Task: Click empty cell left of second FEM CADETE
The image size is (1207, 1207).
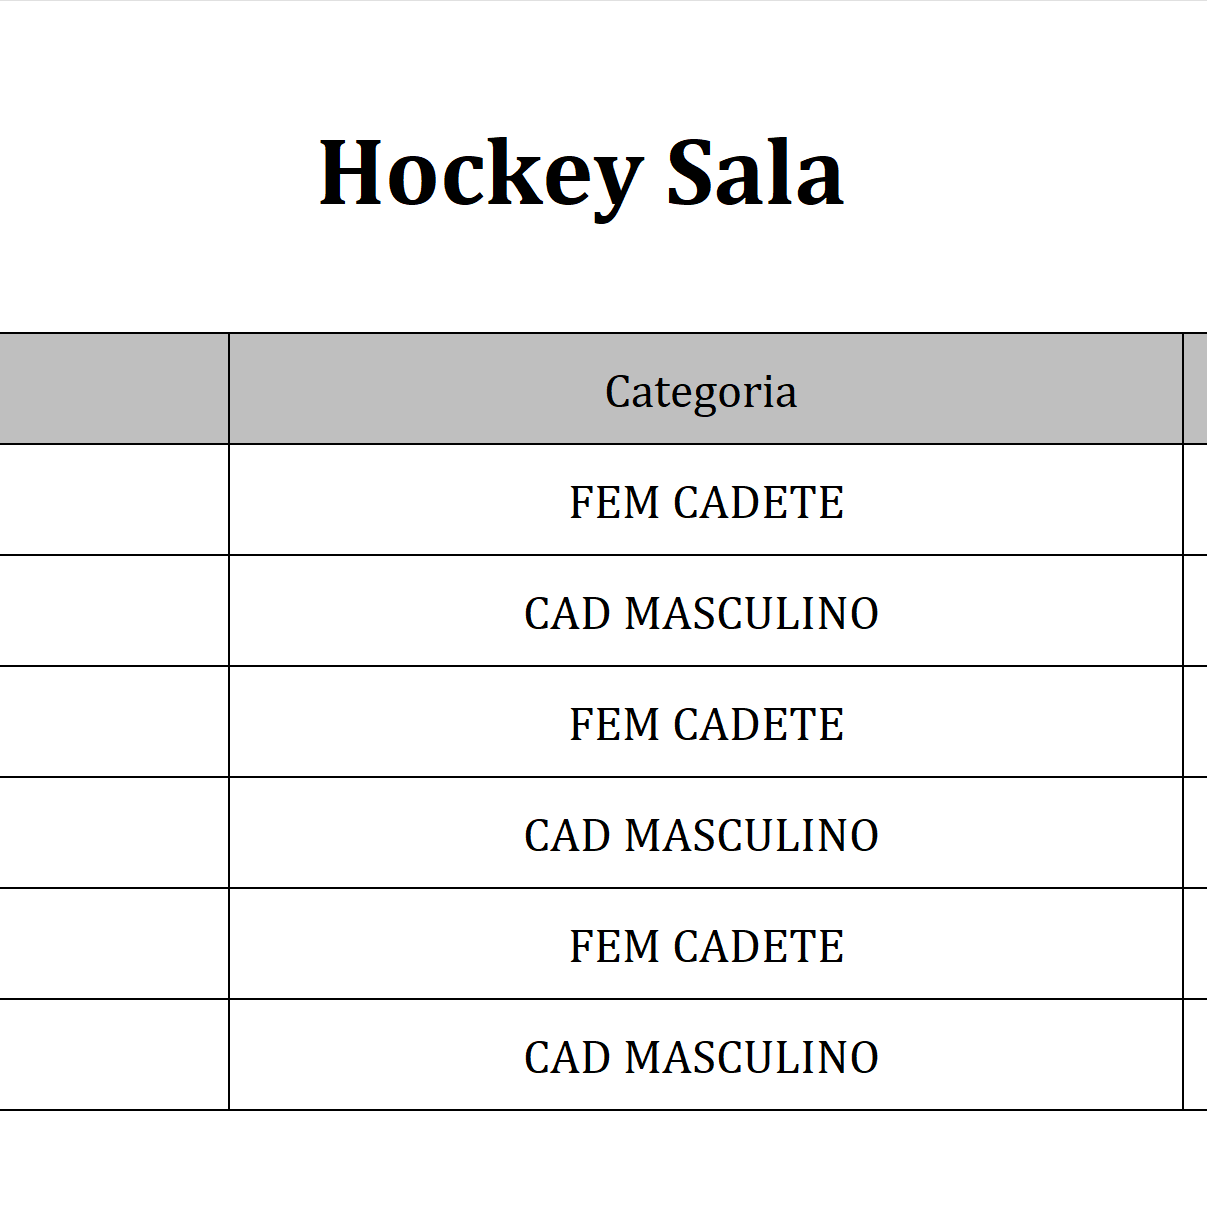Action: click(x=113, y=722)
